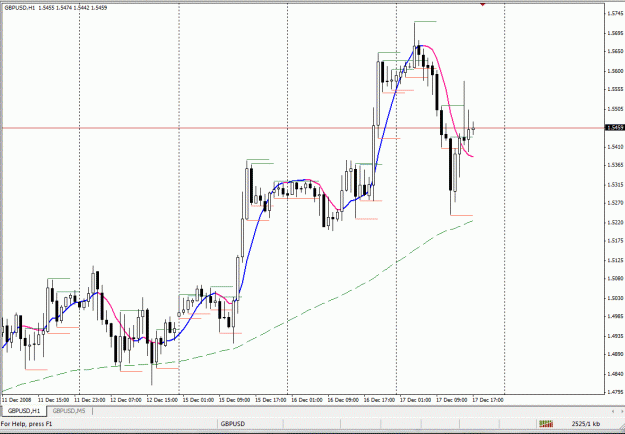
Task: Click the 1.4985 price scale label
Action: [x=615, y=317]
